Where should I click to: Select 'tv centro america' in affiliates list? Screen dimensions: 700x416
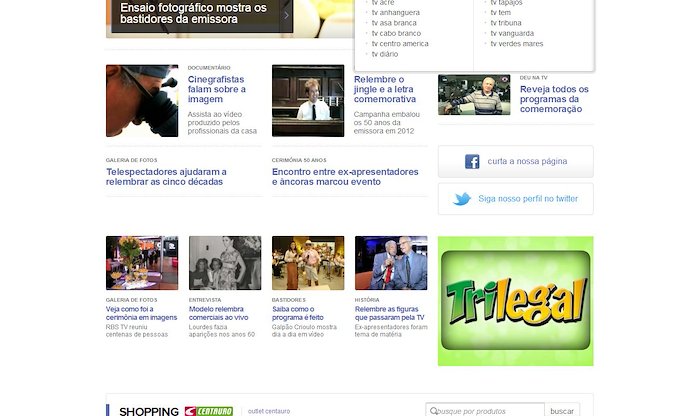[x=400, y=43]
